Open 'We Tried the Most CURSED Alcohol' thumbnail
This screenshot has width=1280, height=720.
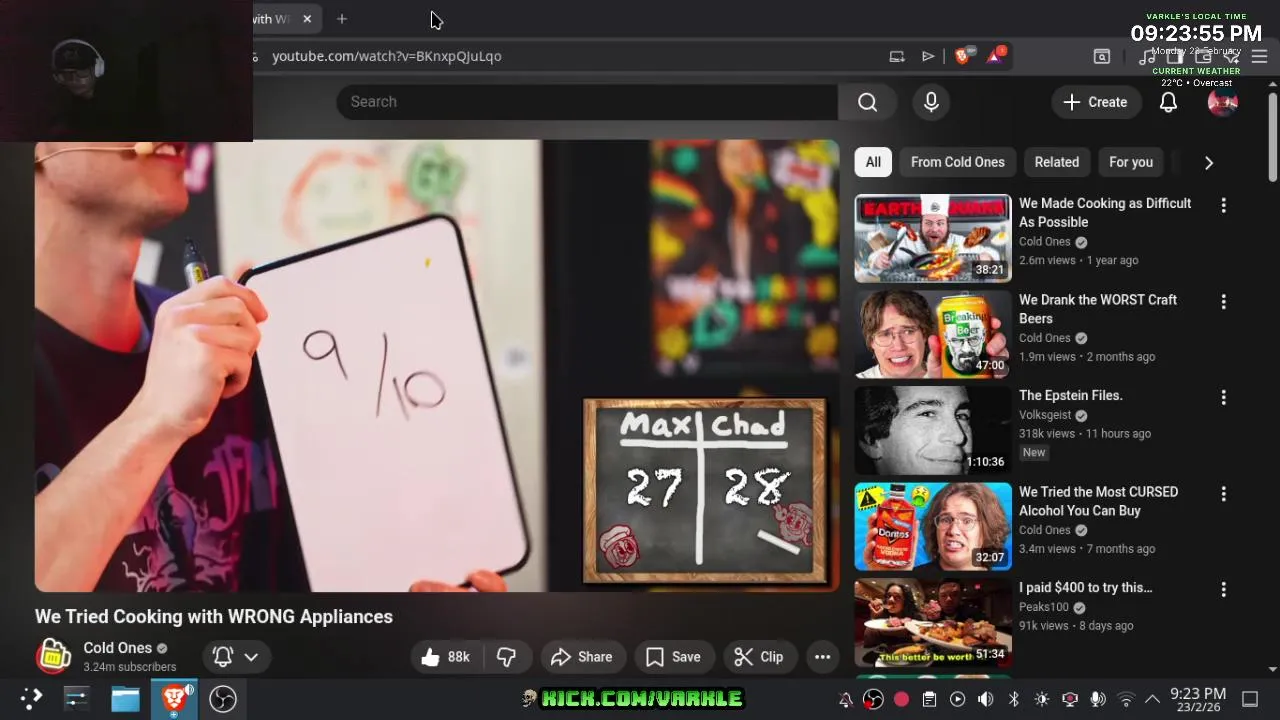tap(933, 526)
